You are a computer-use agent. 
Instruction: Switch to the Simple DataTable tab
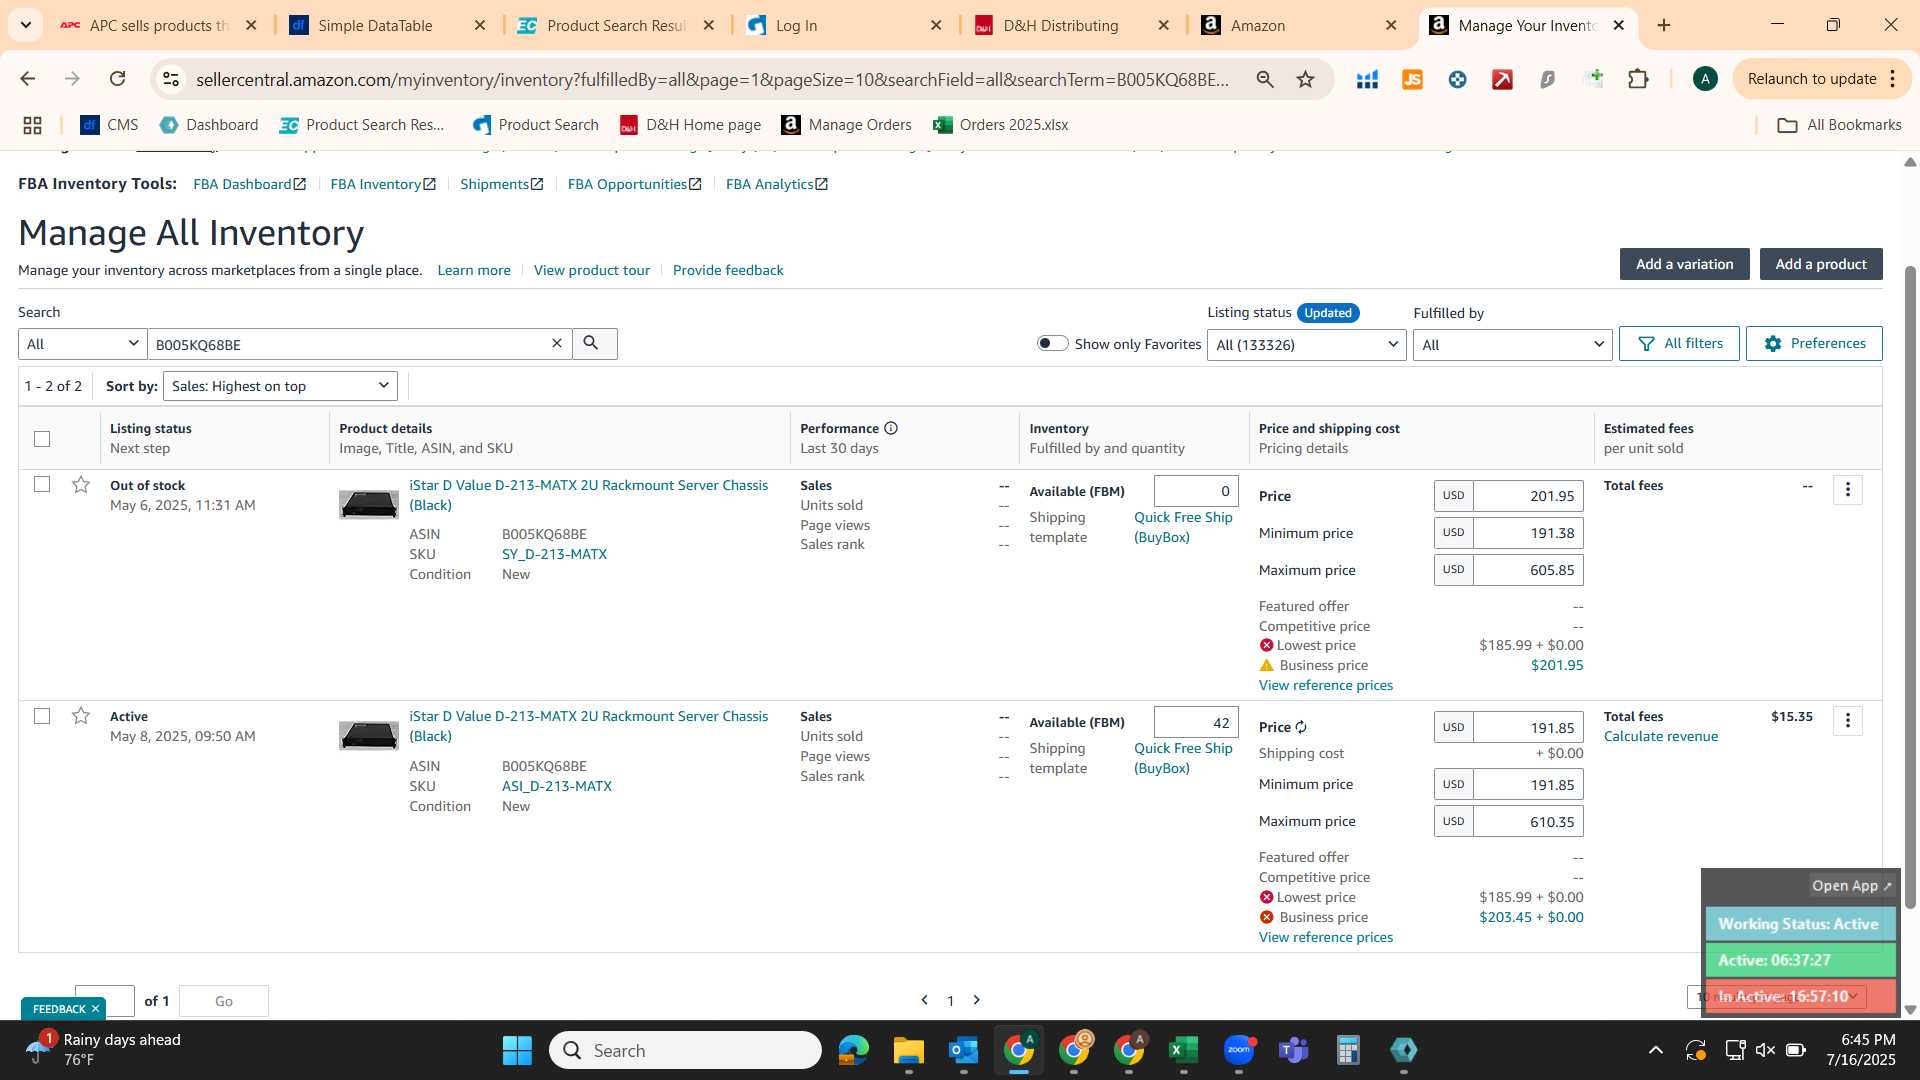pos(385,25)
